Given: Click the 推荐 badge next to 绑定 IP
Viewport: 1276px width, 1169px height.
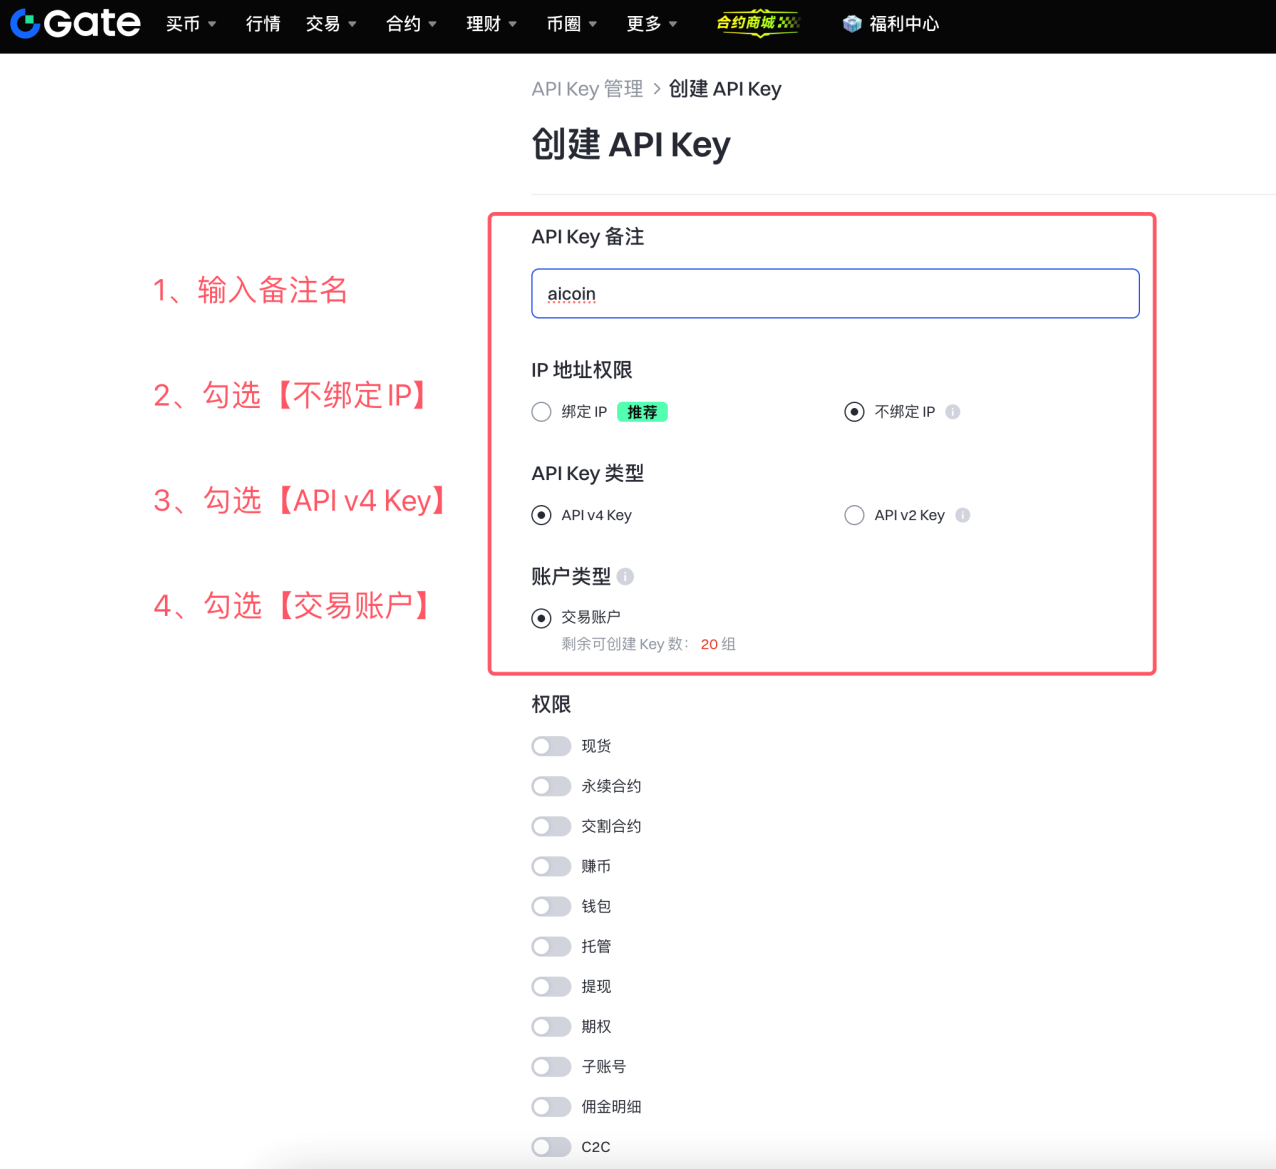Looking at the screenshot, I should (642, 411).
